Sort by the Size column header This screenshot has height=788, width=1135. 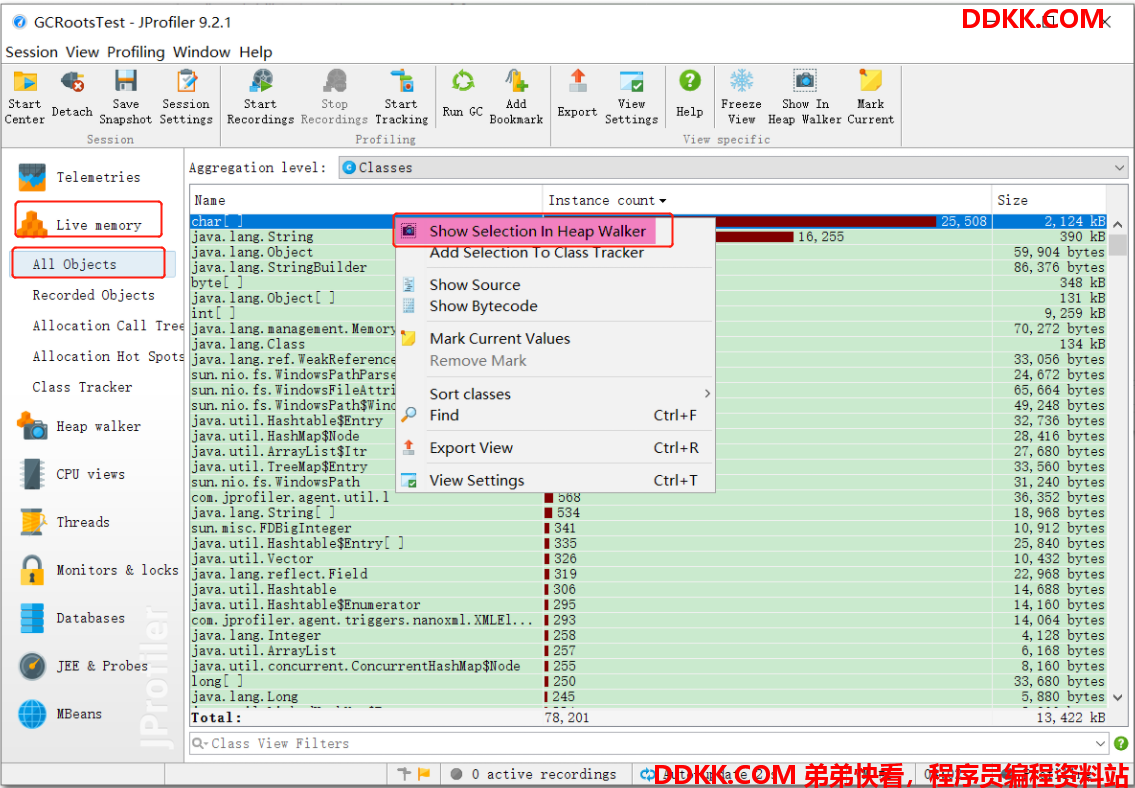[x=1049, y=200]
